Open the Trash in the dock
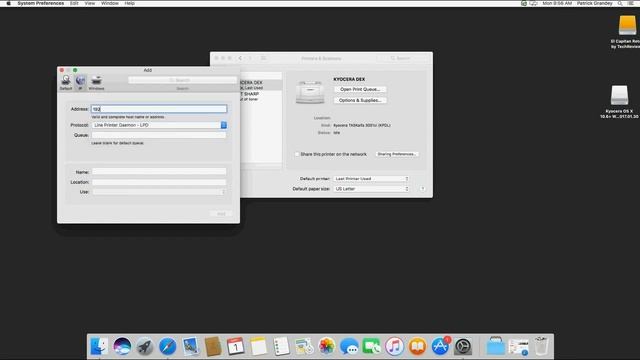640x360 pixels. click(541, 347)
